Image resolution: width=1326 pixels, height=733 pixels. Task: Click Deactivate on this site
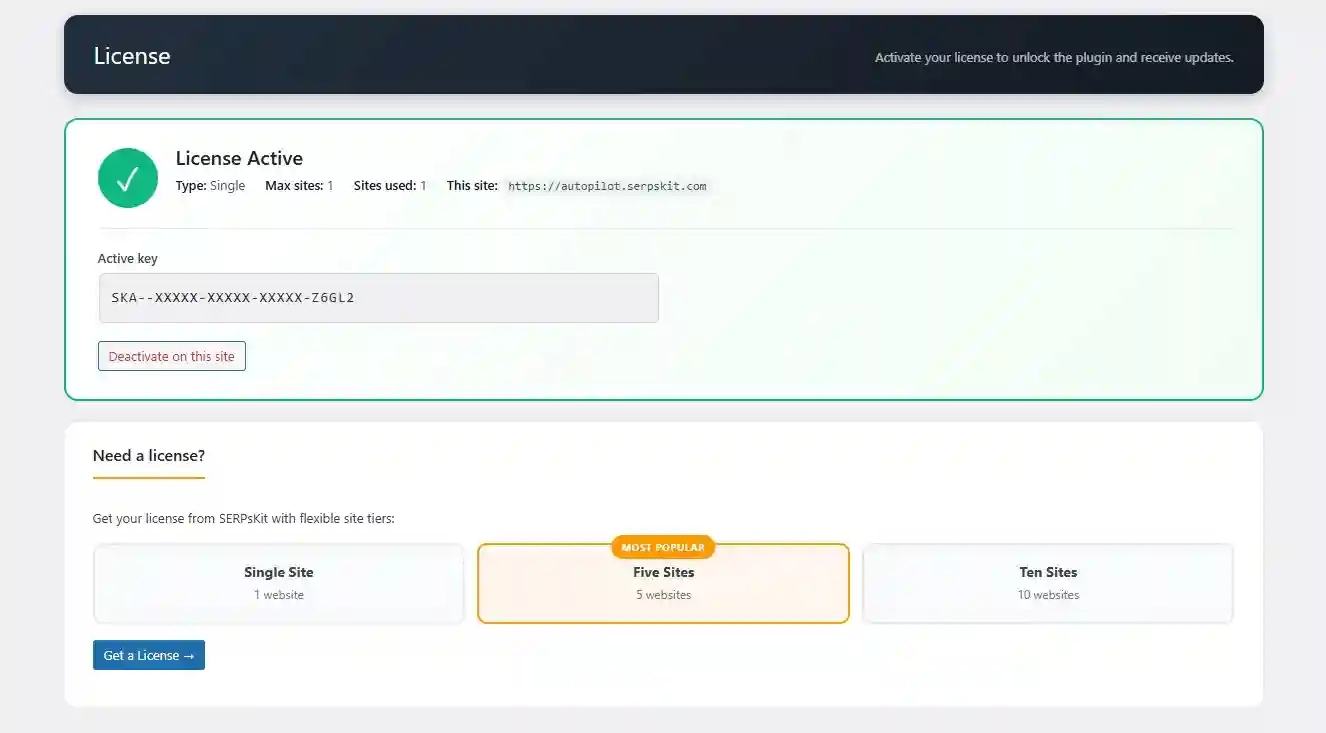point(171,356)
